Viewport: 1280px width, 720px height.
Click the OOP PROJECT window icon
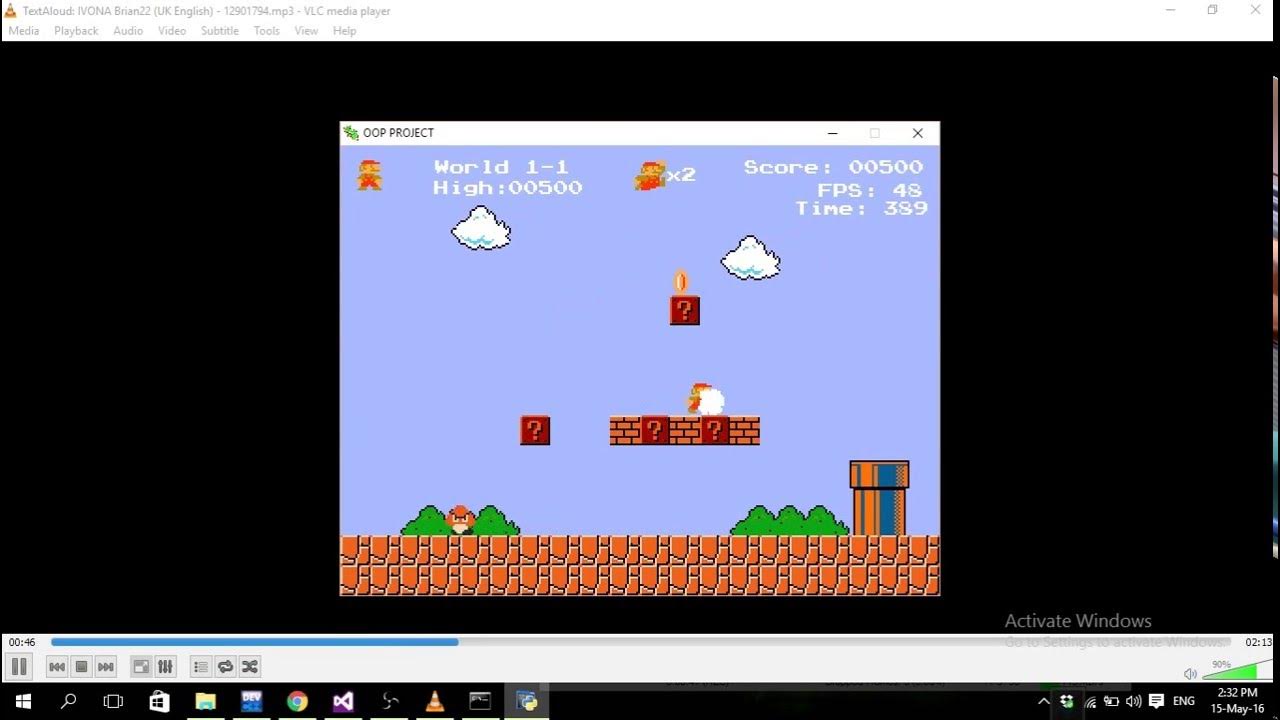pos(351,132)
